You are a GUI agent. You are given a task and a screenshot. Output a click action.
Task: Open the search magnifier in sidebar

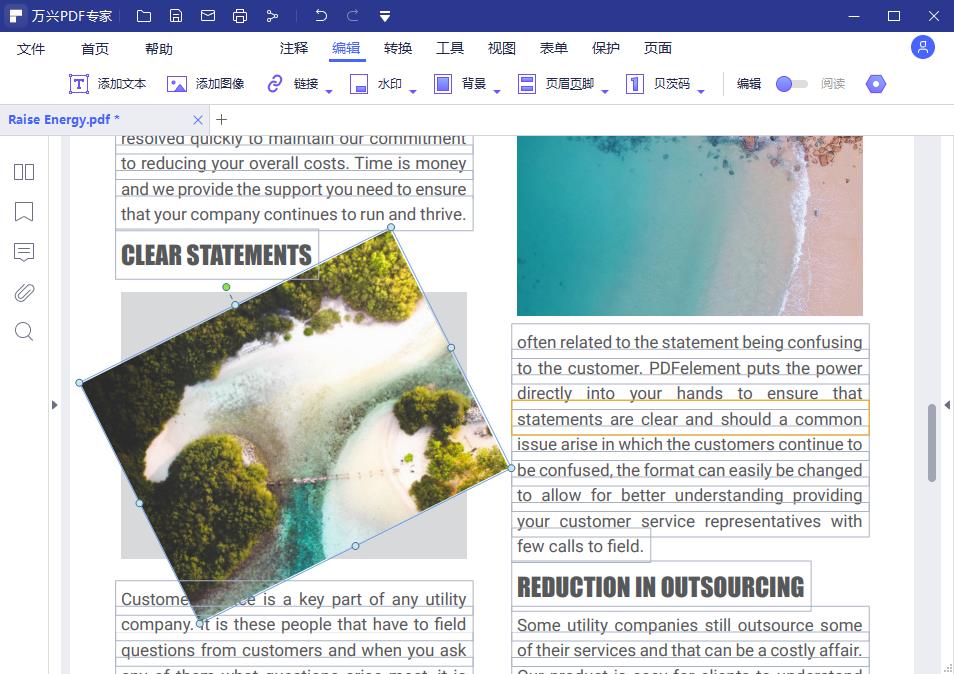click(x=24, y=332)
